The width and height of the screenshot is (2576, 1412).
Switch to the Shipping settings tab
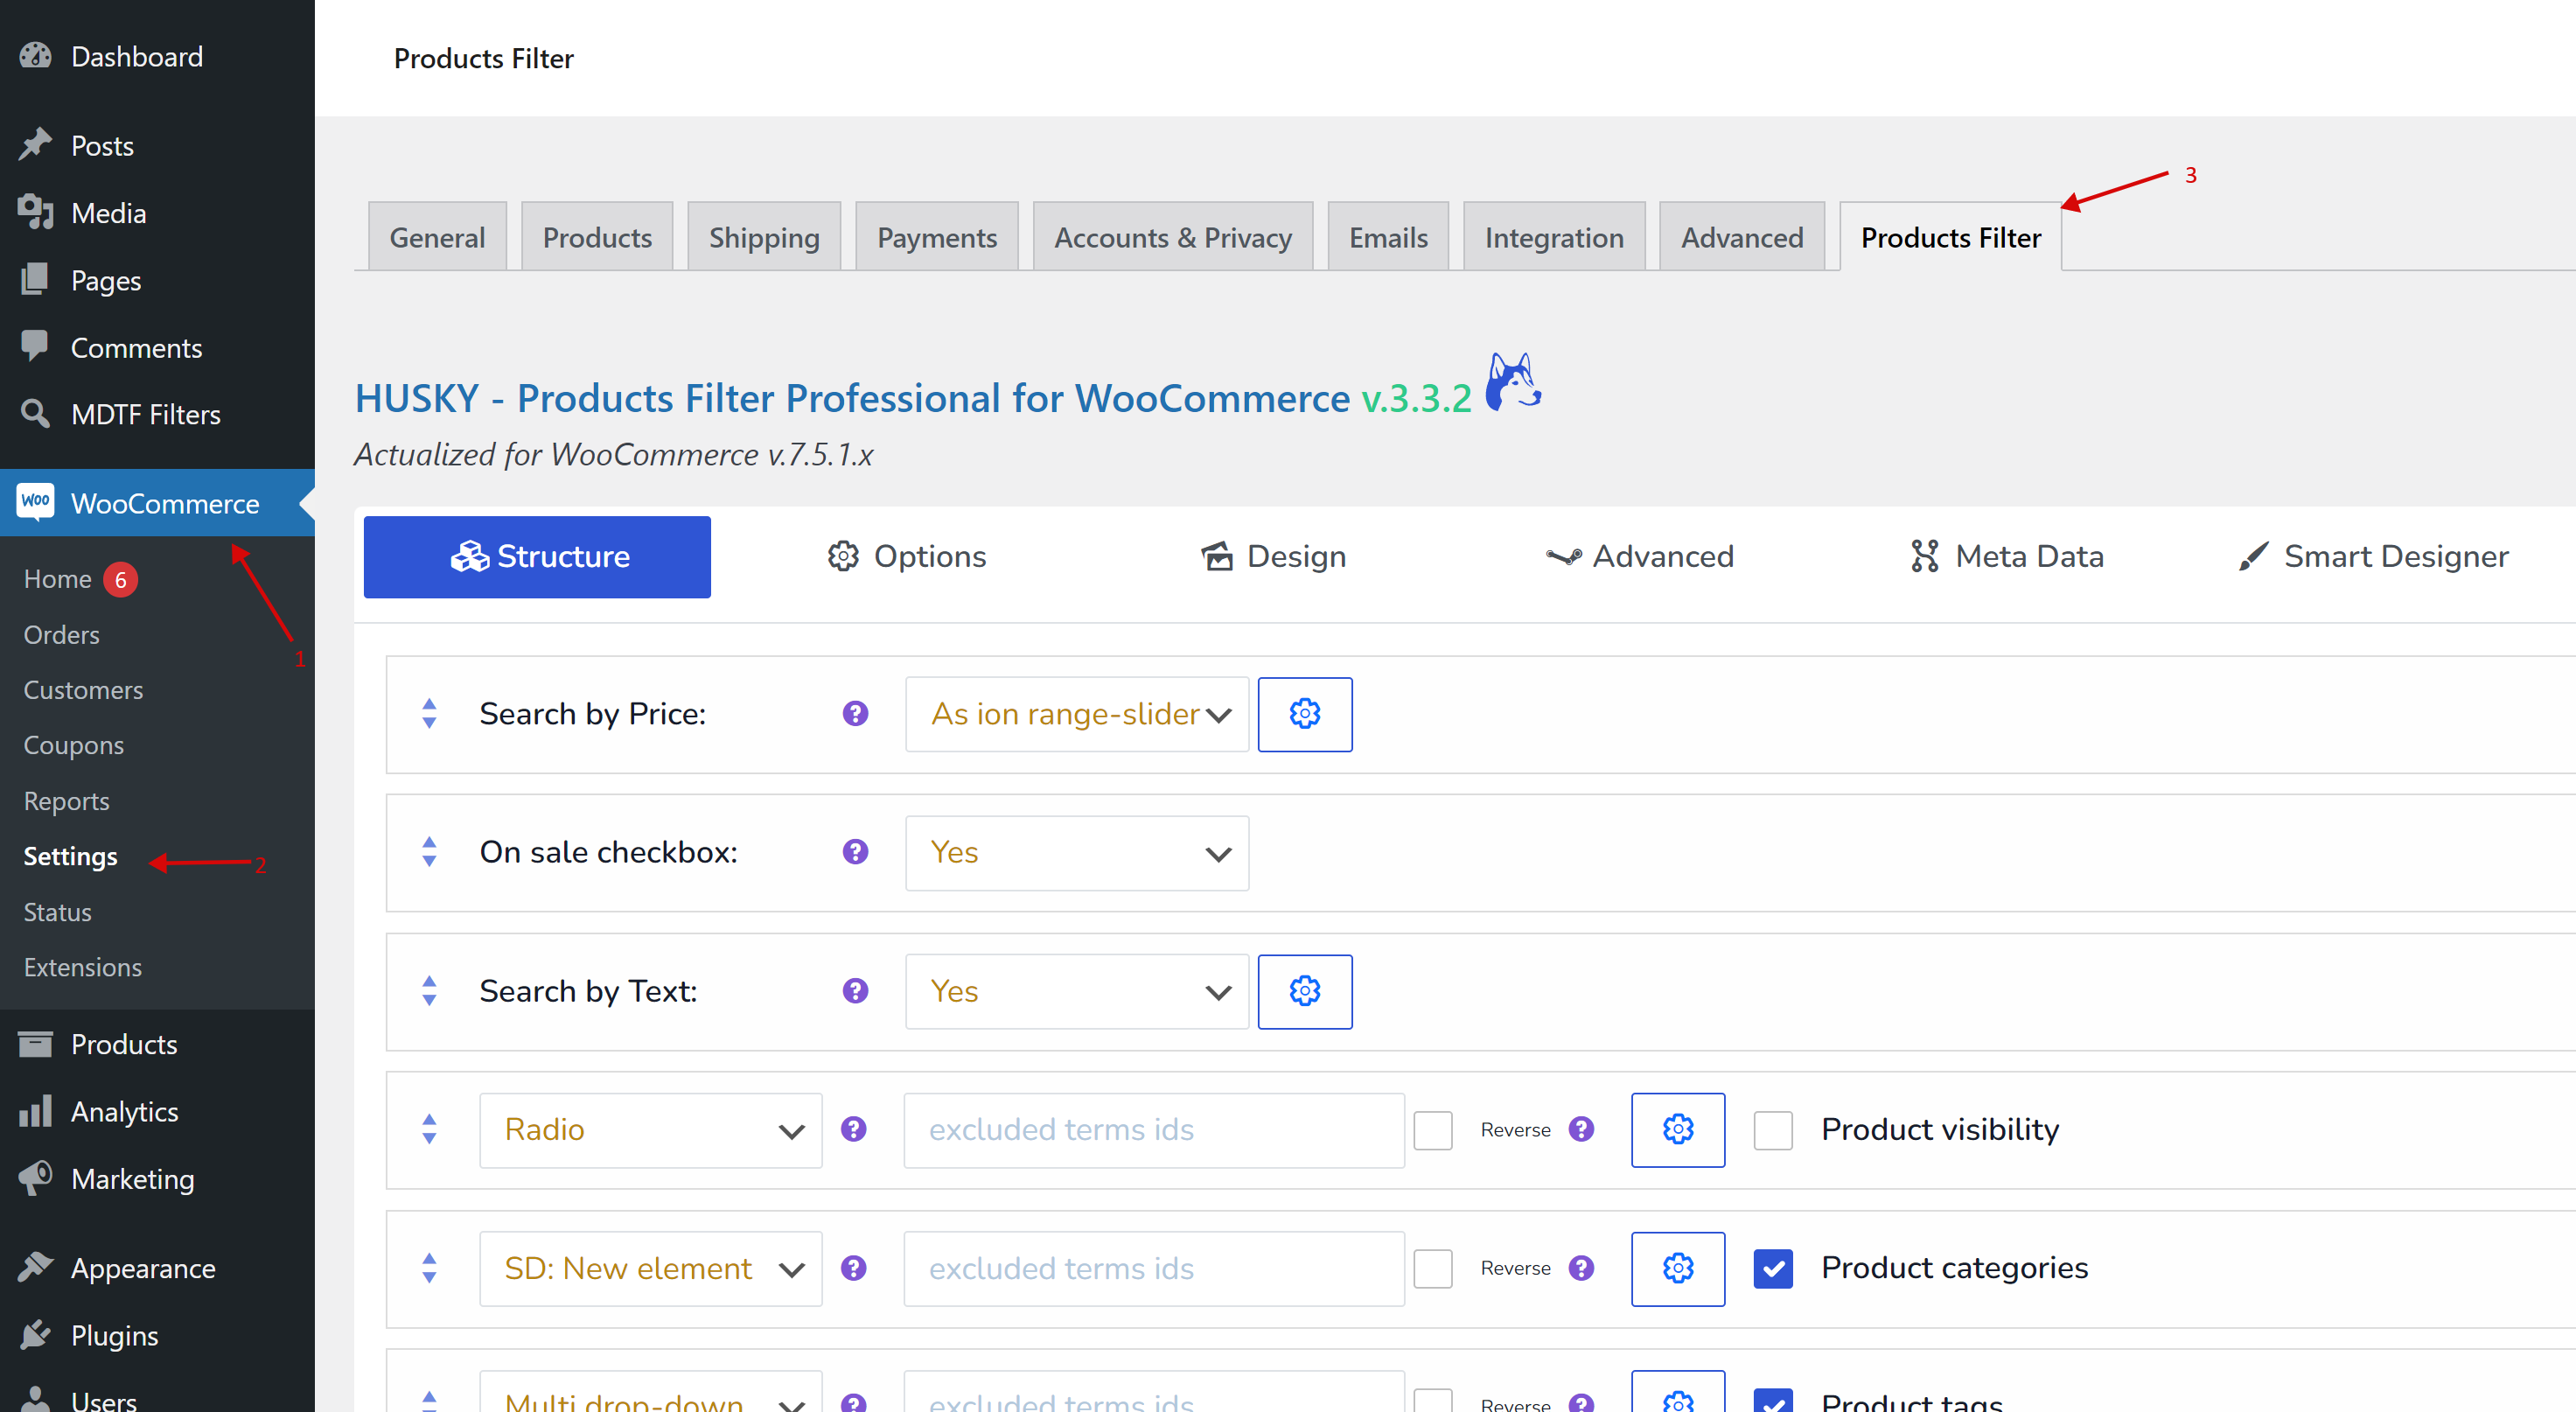click(x=764, y=237)
